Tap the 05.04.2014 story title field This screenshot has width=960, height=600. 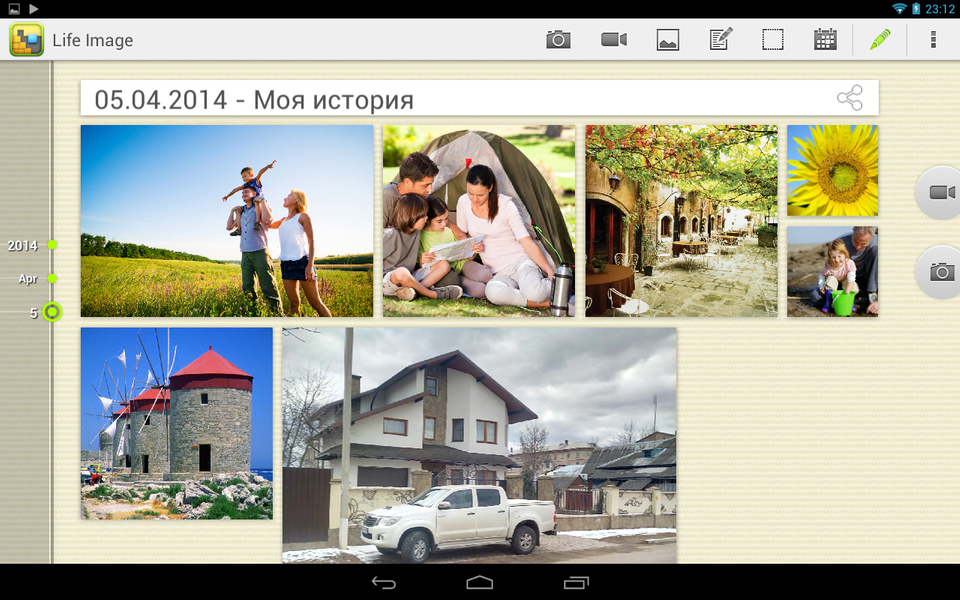pyautogui.click(x=479, y=98)
